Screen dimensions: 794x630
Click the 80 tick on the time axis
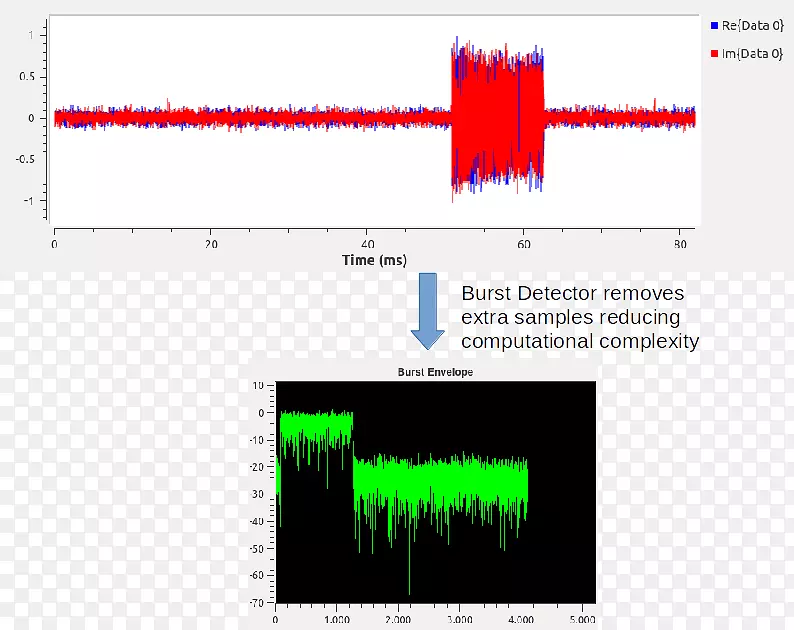coord(680,243)
